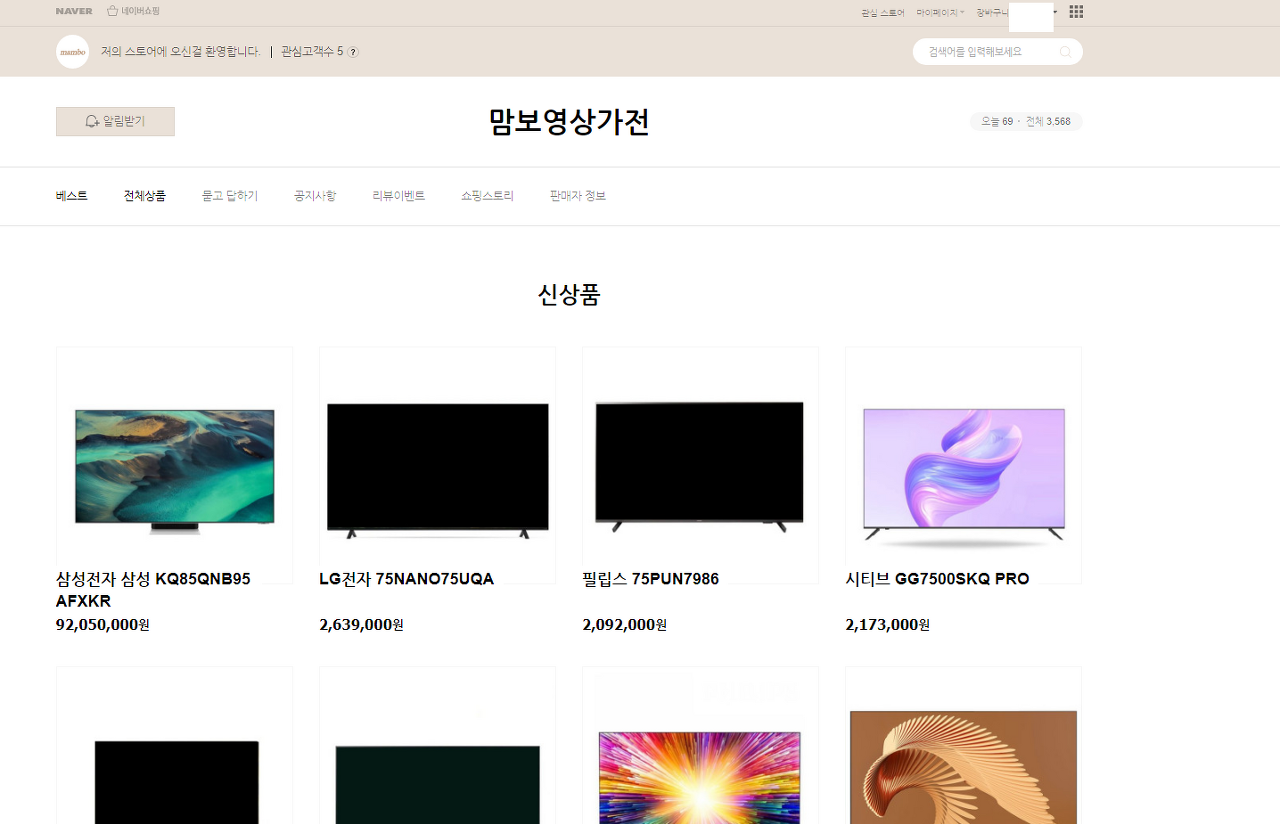This screenshot has width=1280, height=824.
Task: Select the 리뷰이벤트 tab
Action: 399,196
